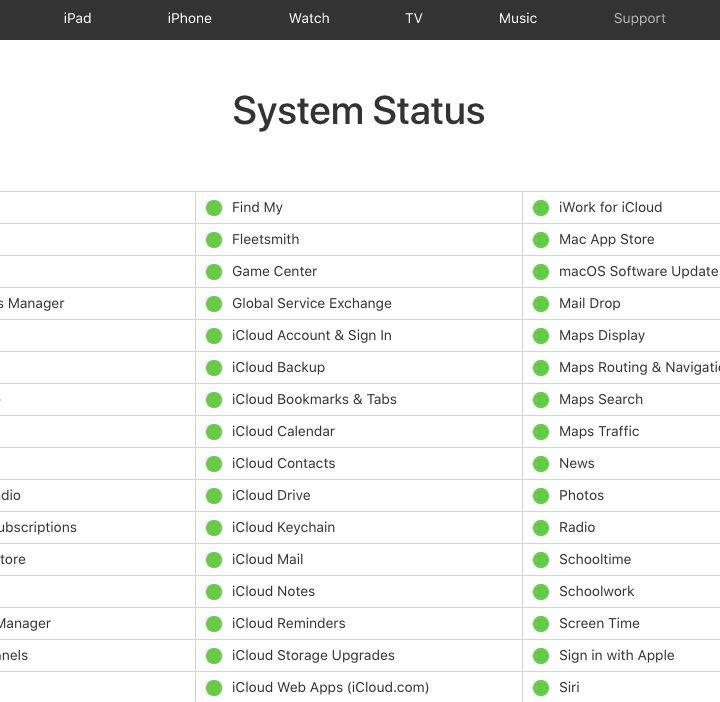This screenshot has width=720, height=702.
Task: Select iCloud Account & Sign In label
Action: coord(312,336)
